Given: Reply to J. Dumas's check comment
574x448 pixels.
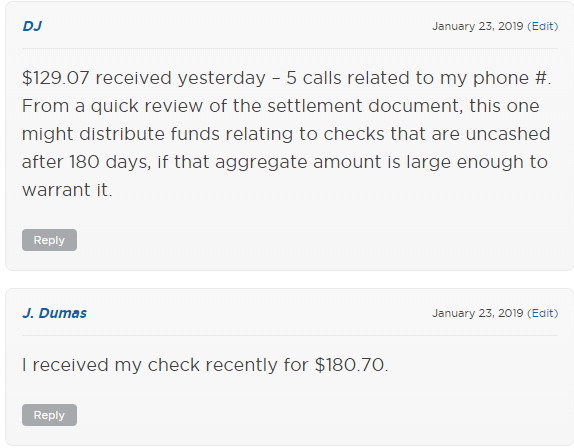Looking at the screenshot, I should [x=49, y=415].
